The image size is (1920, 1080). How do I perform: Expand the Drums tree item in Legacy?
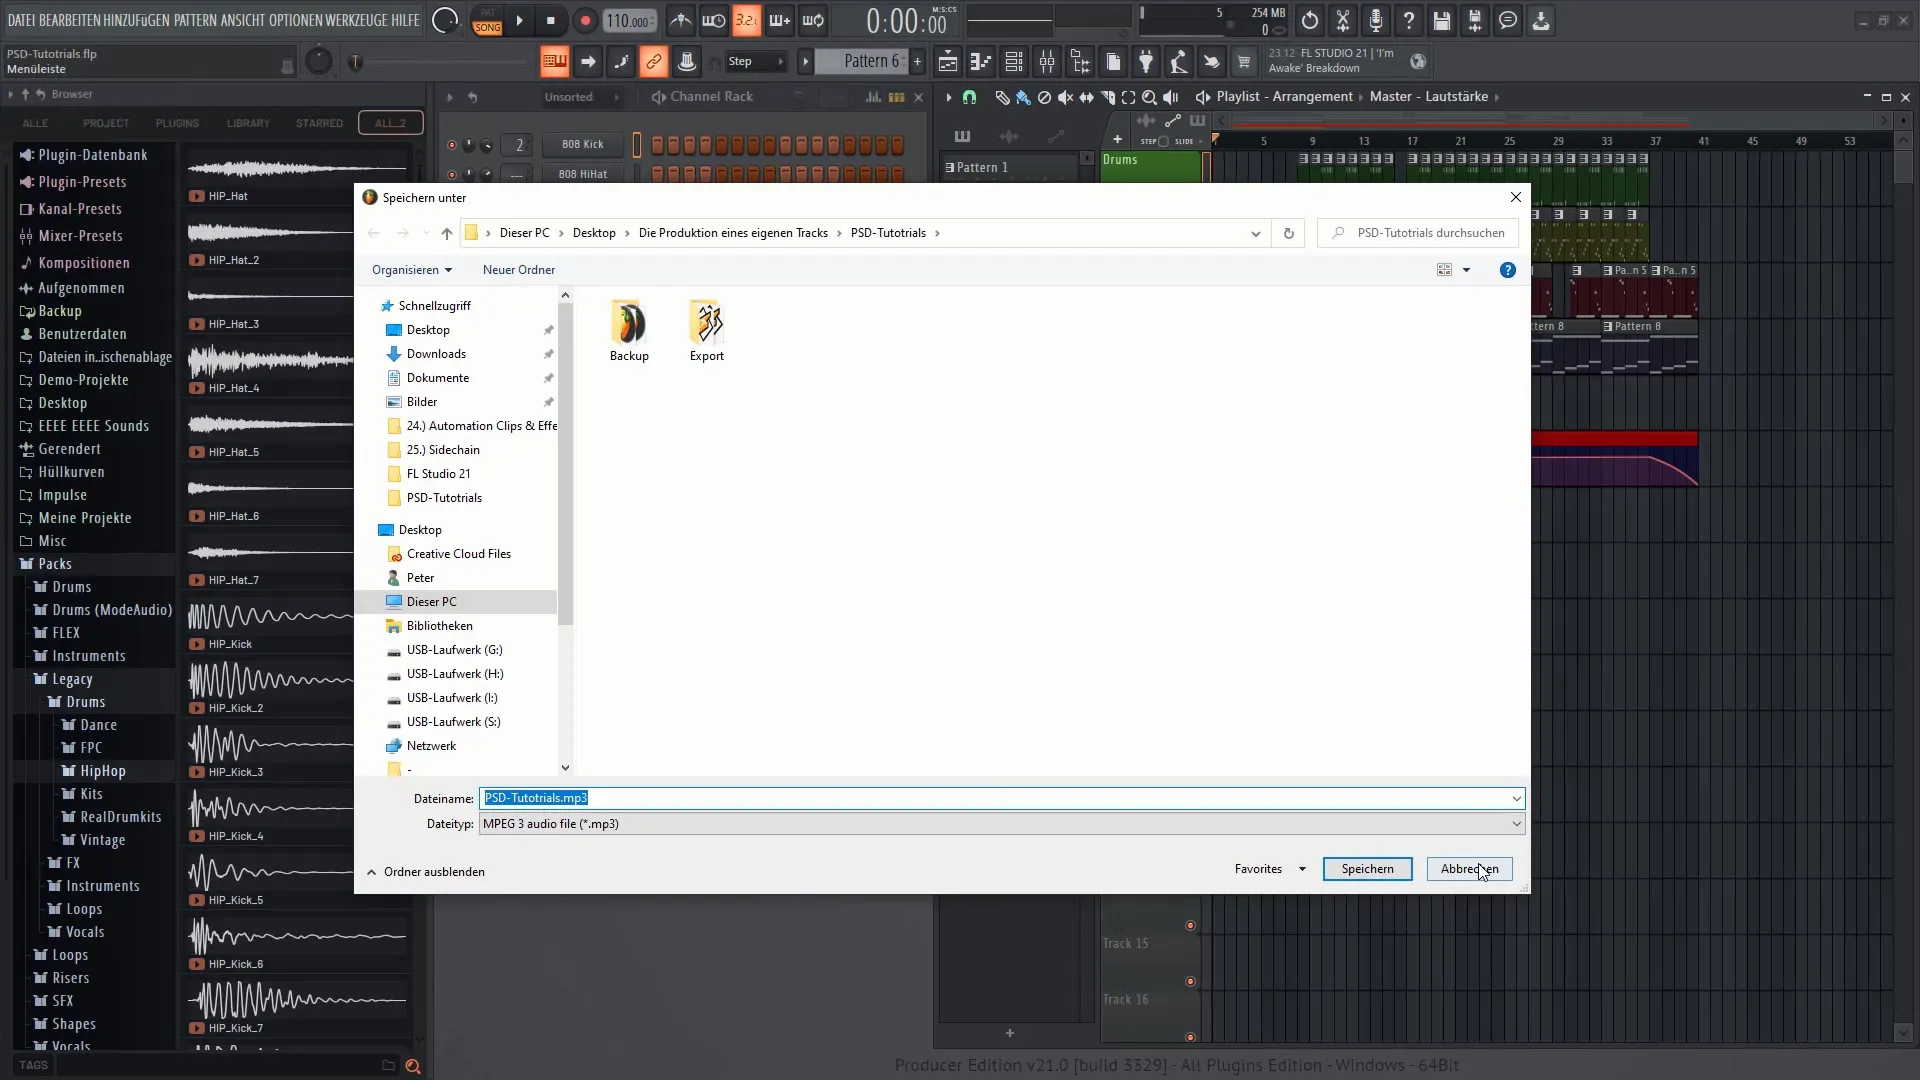tap(84, 702)
